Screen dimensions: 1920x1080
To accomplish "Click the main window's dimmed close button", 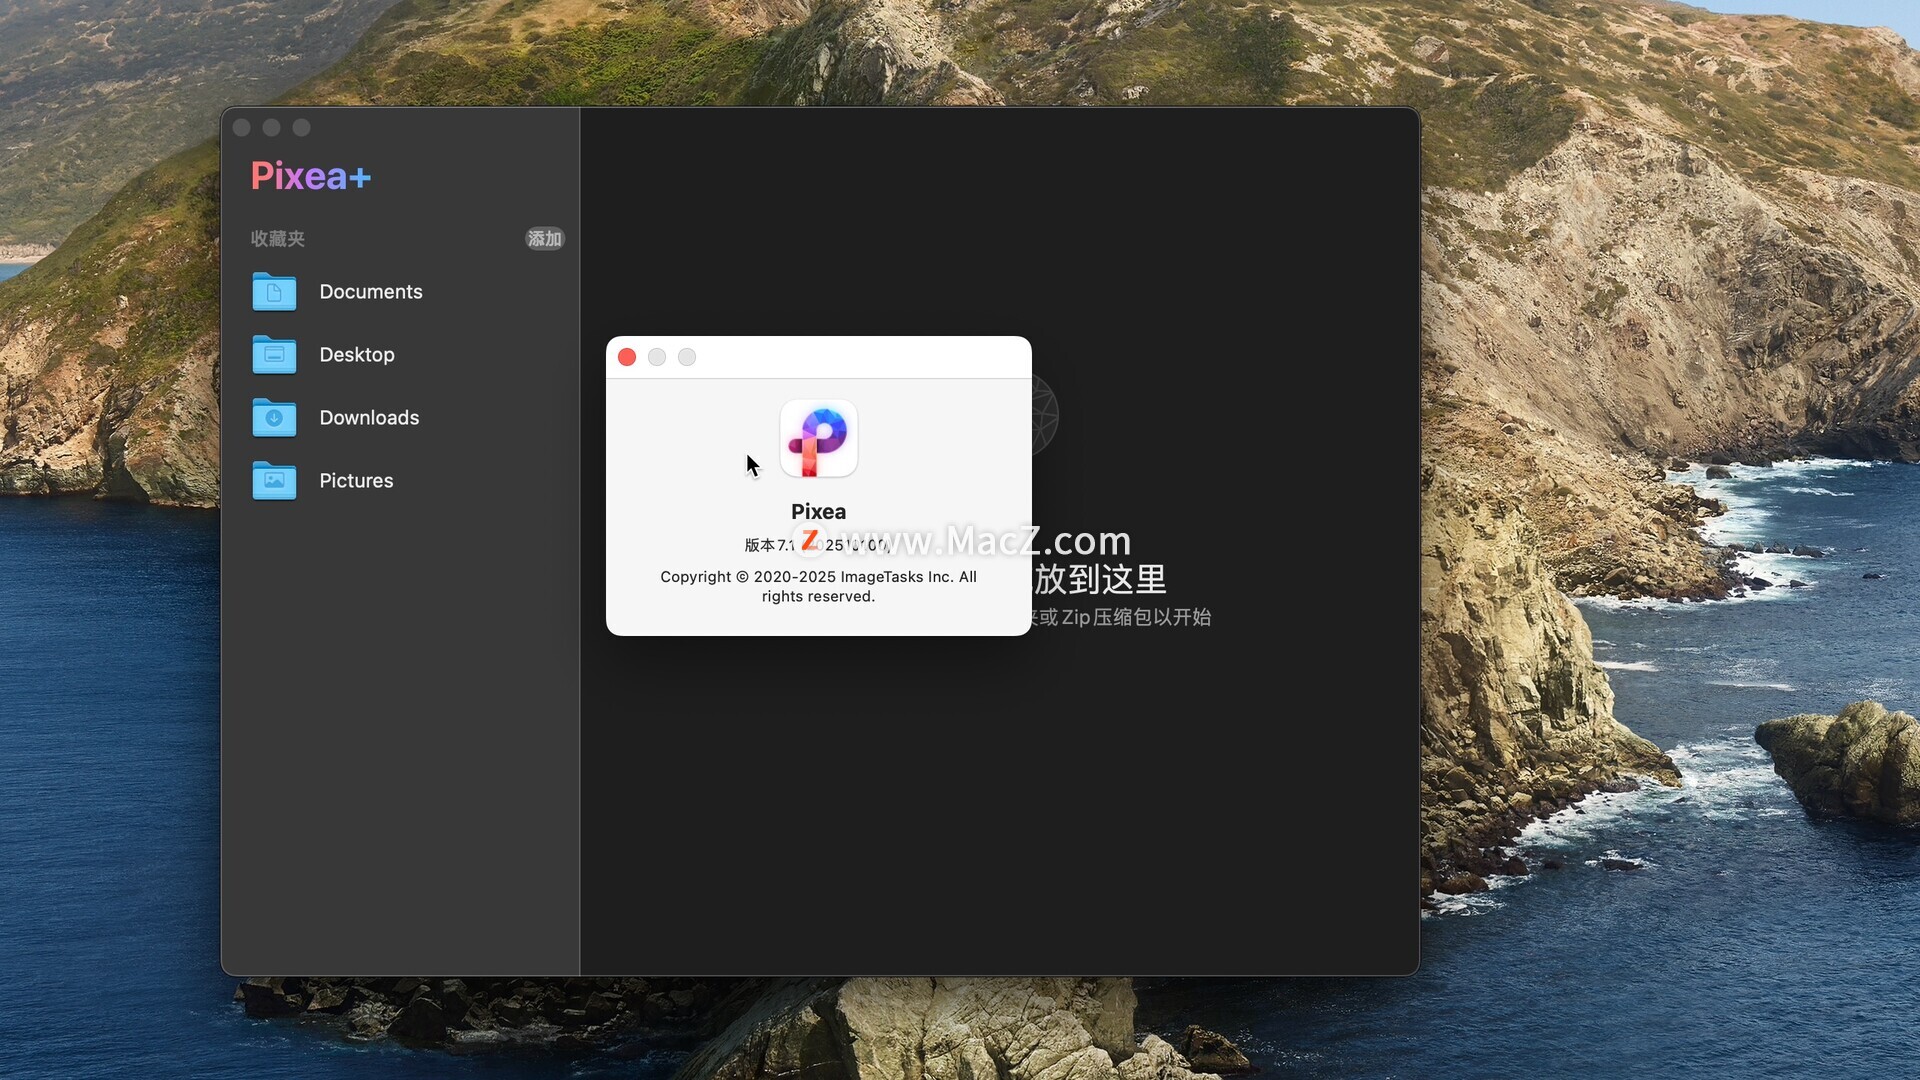I will [x=241, y=128].
